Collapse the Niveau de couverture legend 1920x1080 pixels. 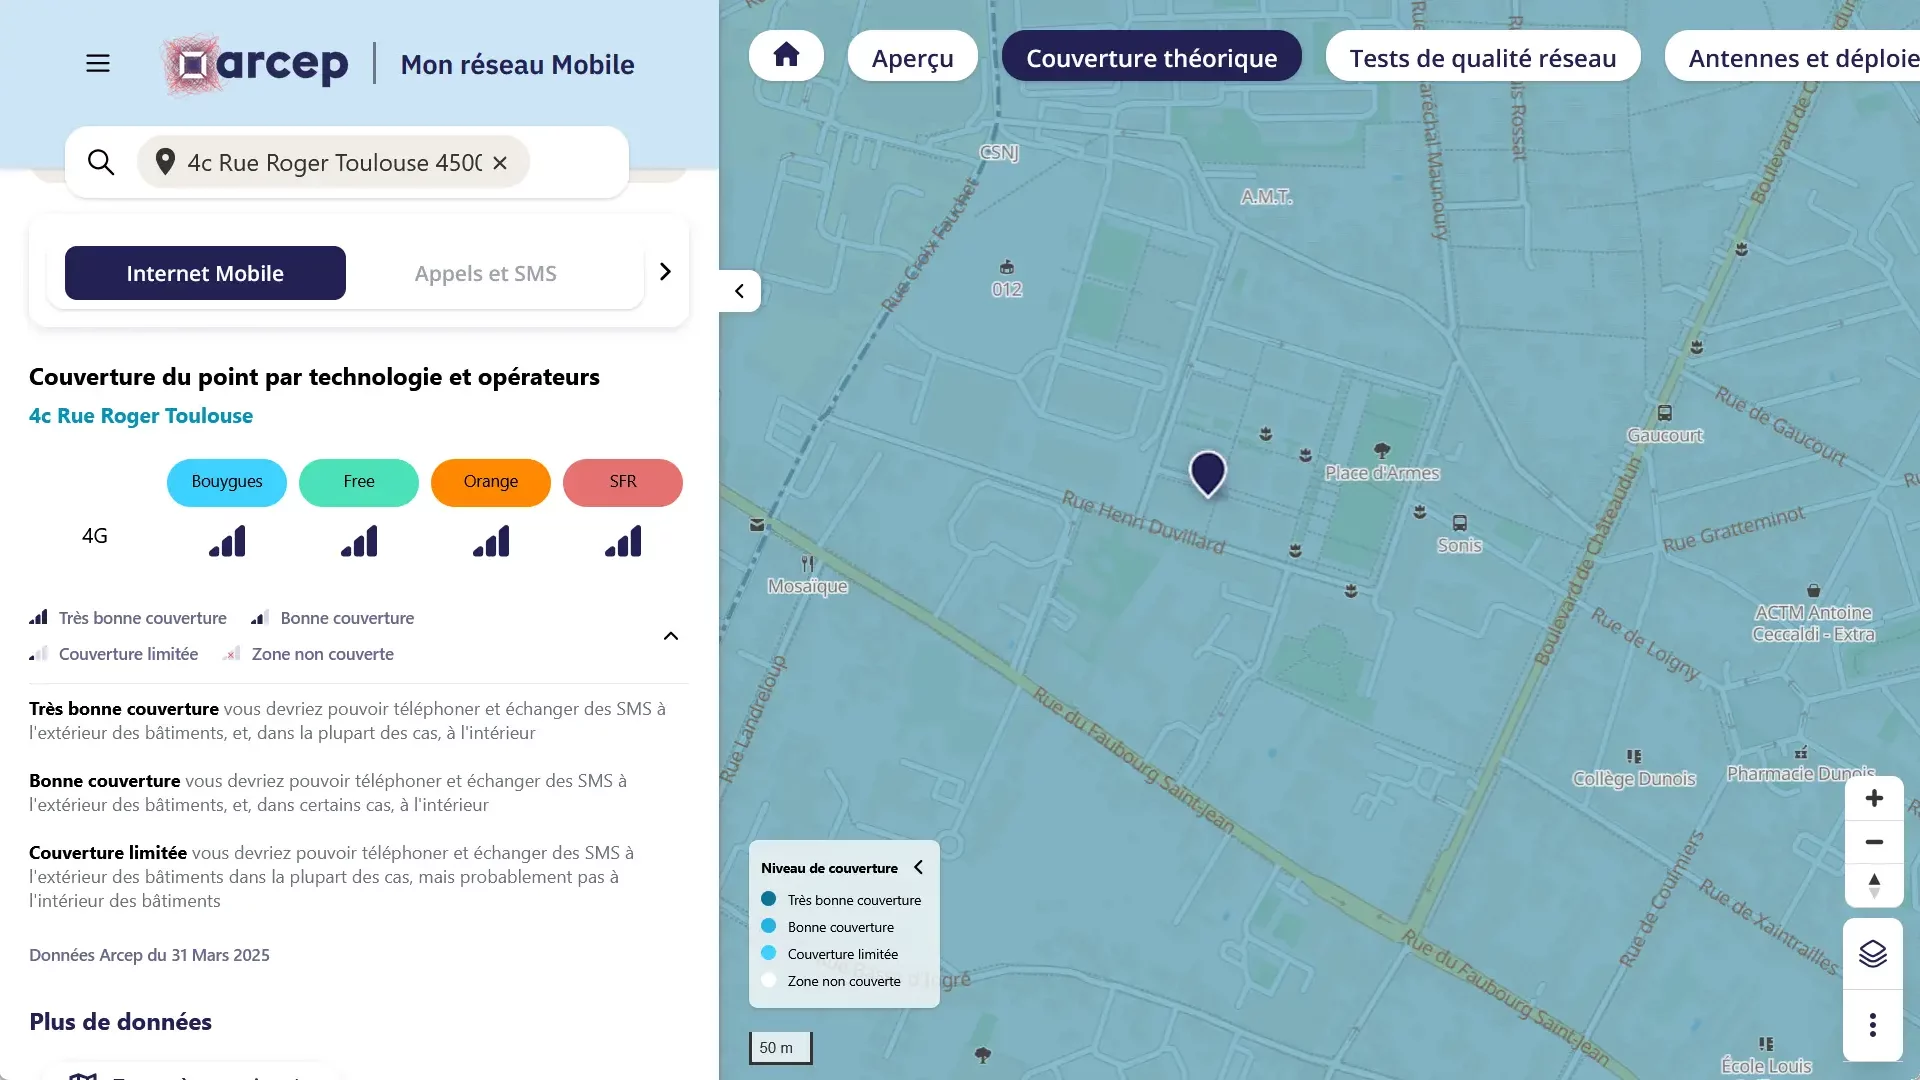(x=918, y=867)
